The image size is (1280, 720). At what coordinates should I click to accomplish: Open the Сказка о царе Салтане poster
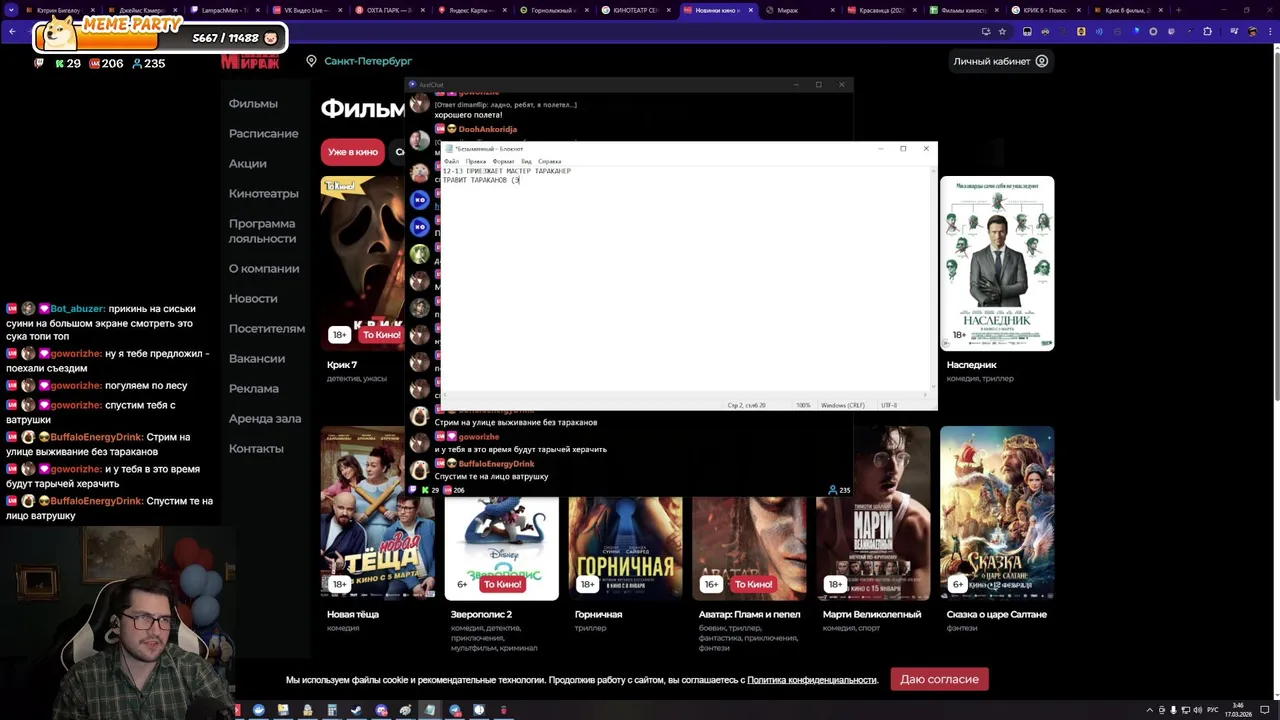coord(997,513)
